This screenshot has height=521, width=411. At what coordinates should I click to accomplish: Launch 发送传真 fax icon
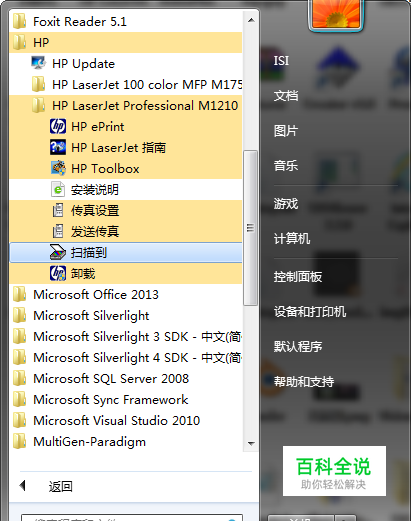58,231
